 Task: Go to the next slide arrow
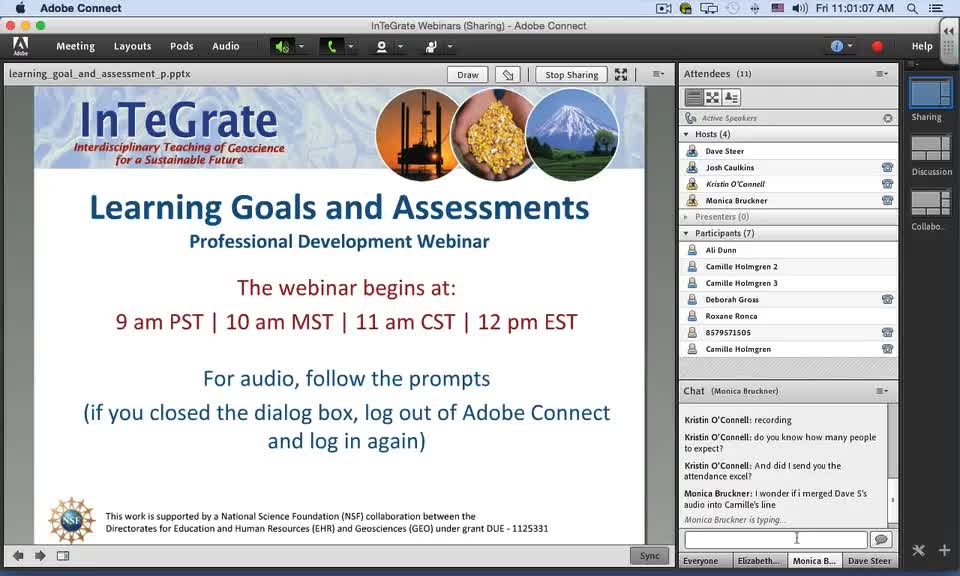tap(40, 556)
